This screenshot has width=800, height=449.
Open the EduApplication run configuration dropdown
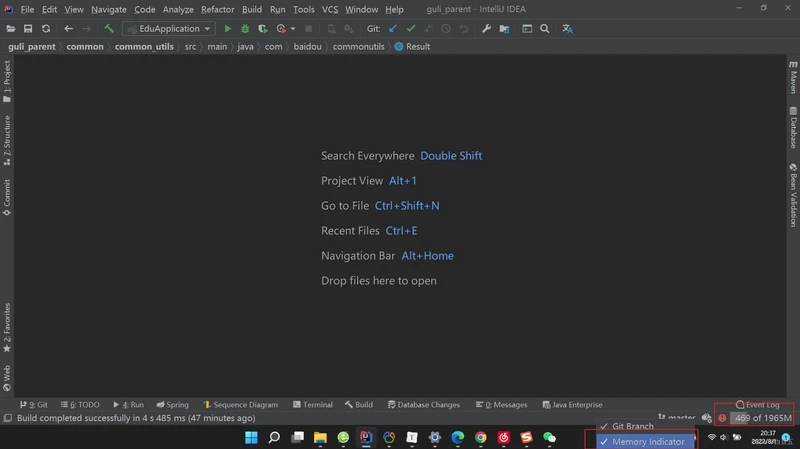168,29
